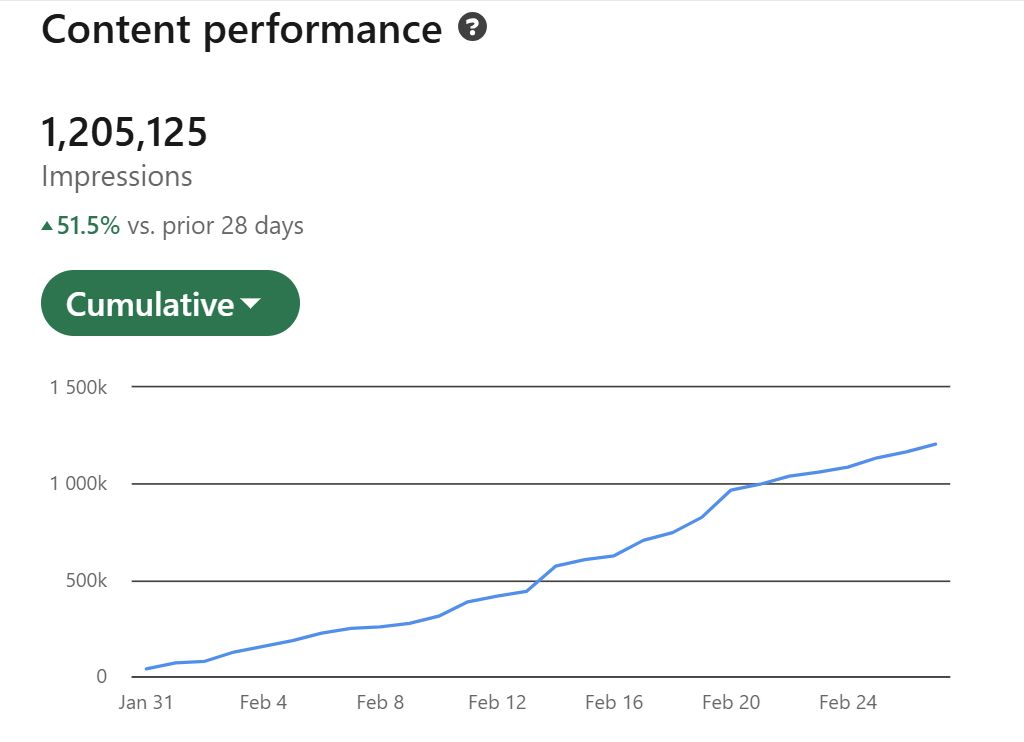
Task: Select the 1 000k y-axis label
Action: (78, 484)
